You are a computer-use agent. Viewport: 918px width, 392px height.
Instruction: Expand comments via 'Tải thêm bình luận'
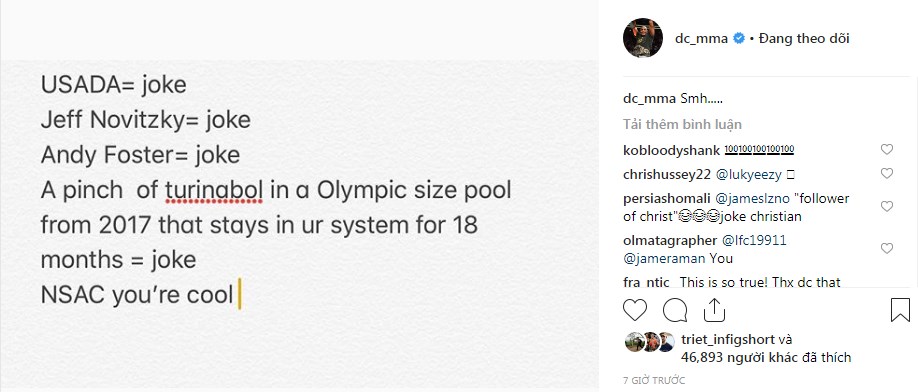(x=683, y=125)
